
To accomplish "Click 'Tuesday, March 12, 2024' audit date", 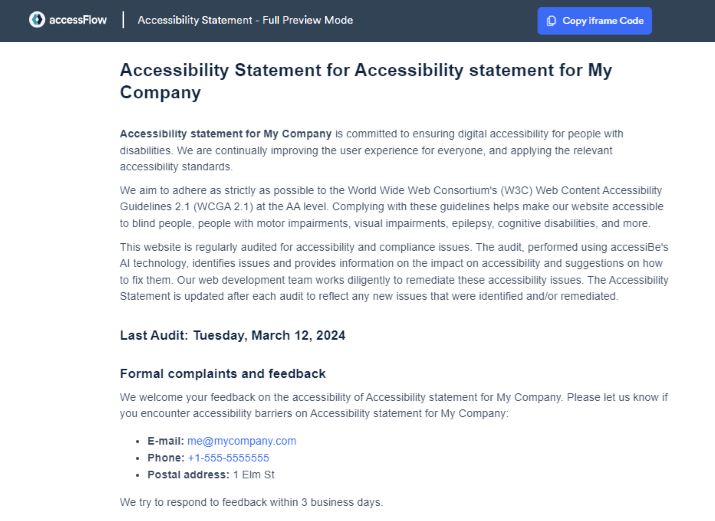I will pyautogui.click(x=269, y=336).
